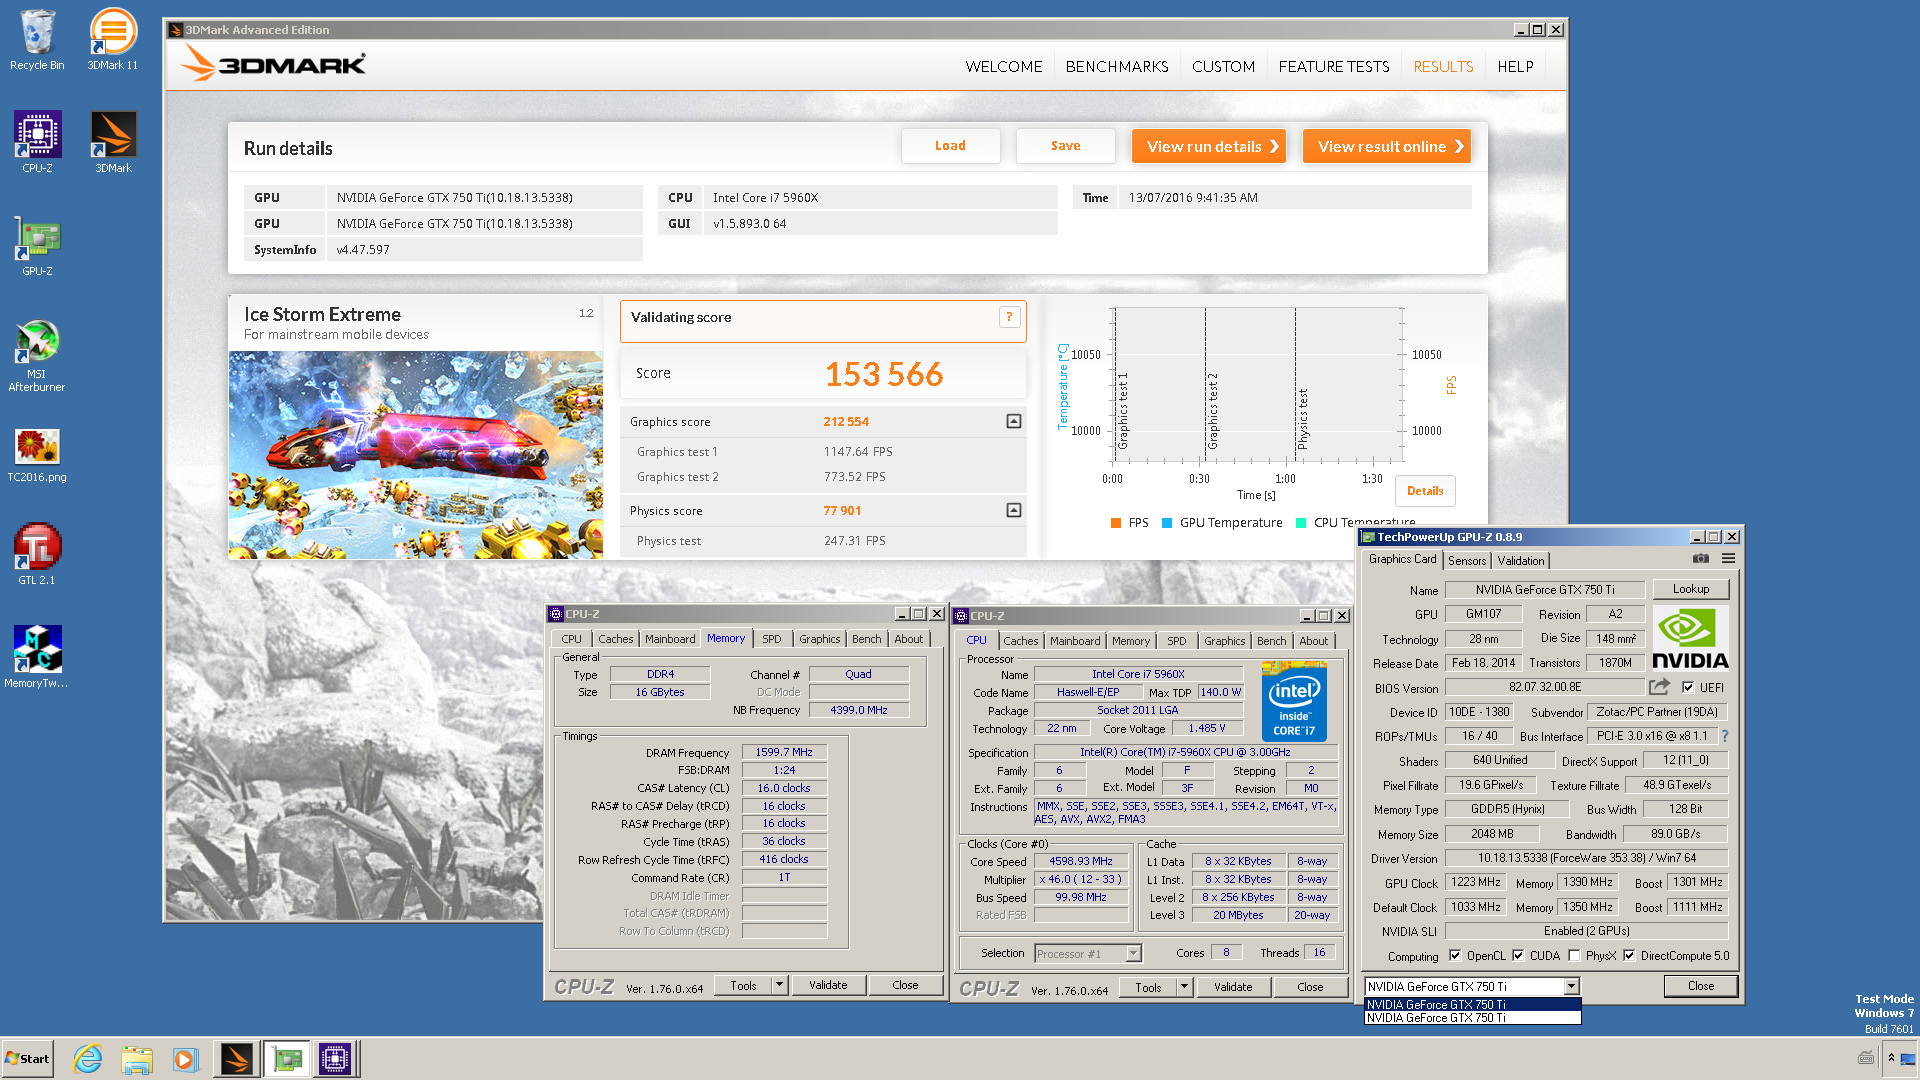Click View result online button
Viewport: 1920px width, 1080px height.
tap(1387, 146)
